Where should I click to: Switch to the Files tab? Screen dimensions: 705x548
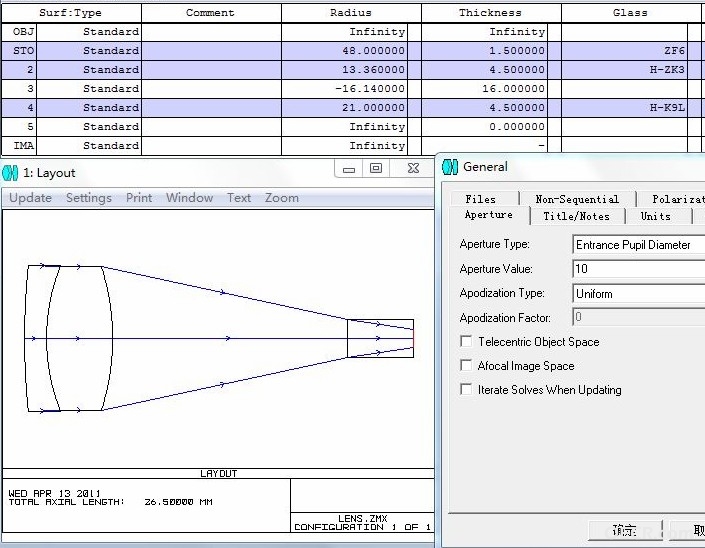point(480,199)
